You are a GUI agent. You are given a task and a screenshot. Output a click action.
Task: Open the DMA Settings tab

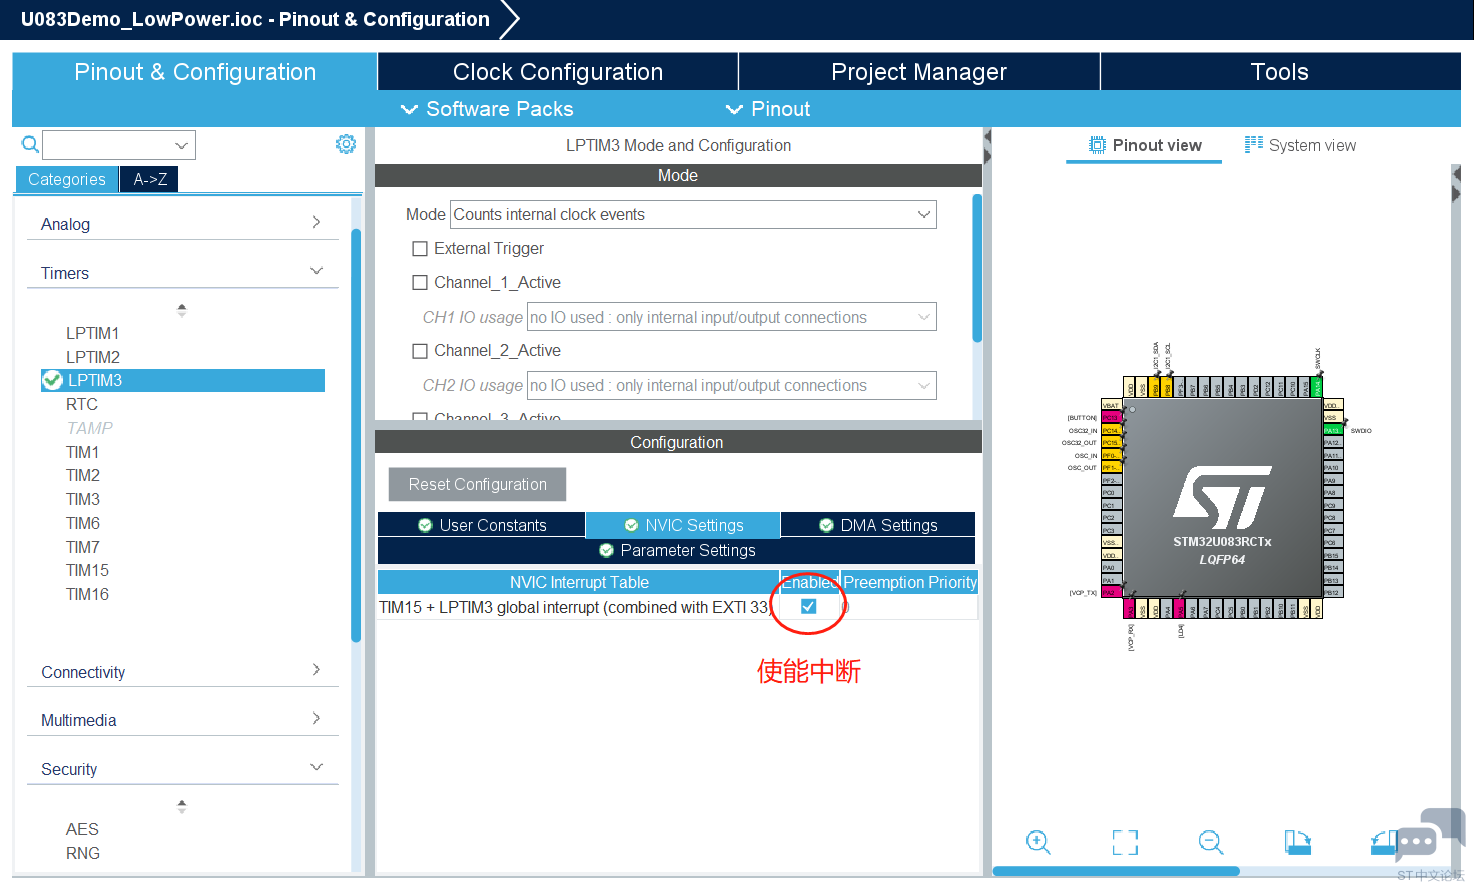878,525
